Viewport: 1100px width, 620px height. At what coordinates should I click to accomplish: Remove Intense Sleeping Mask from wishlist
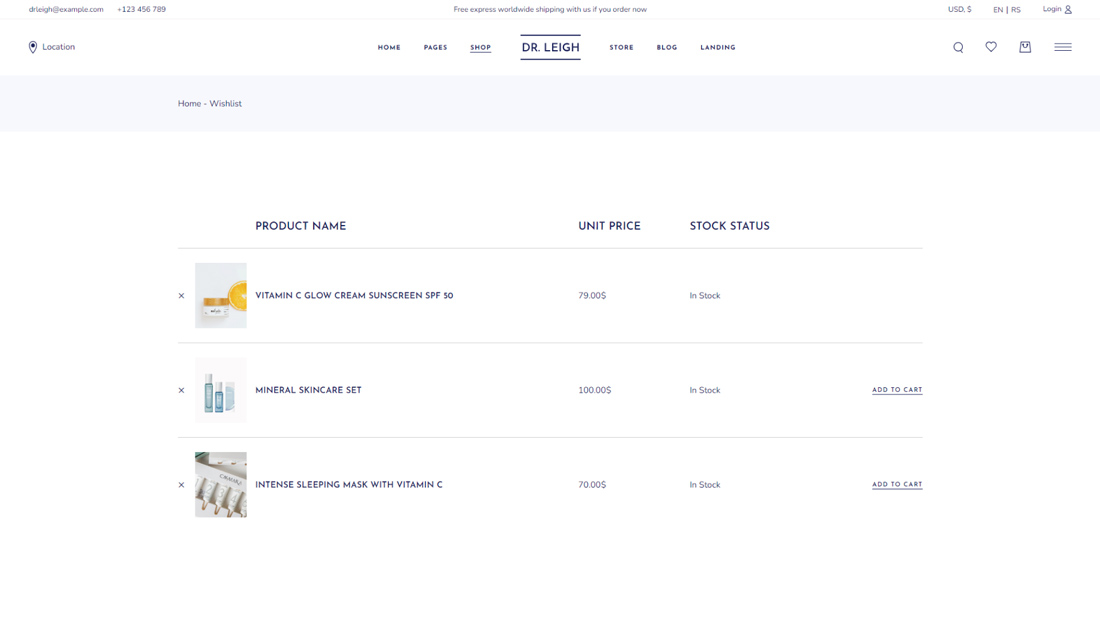point(181,485)
